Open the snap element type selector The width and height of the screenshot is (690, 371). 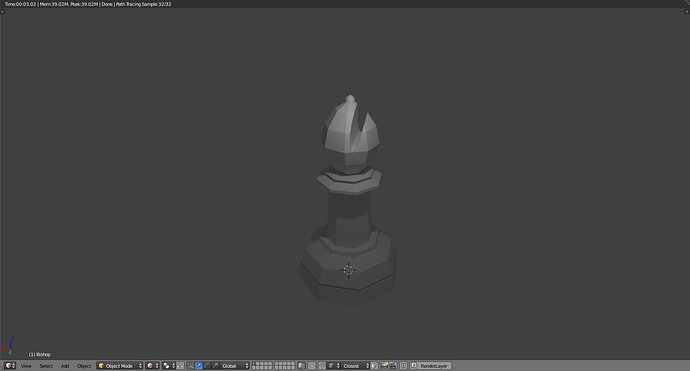tap(333, 366)
